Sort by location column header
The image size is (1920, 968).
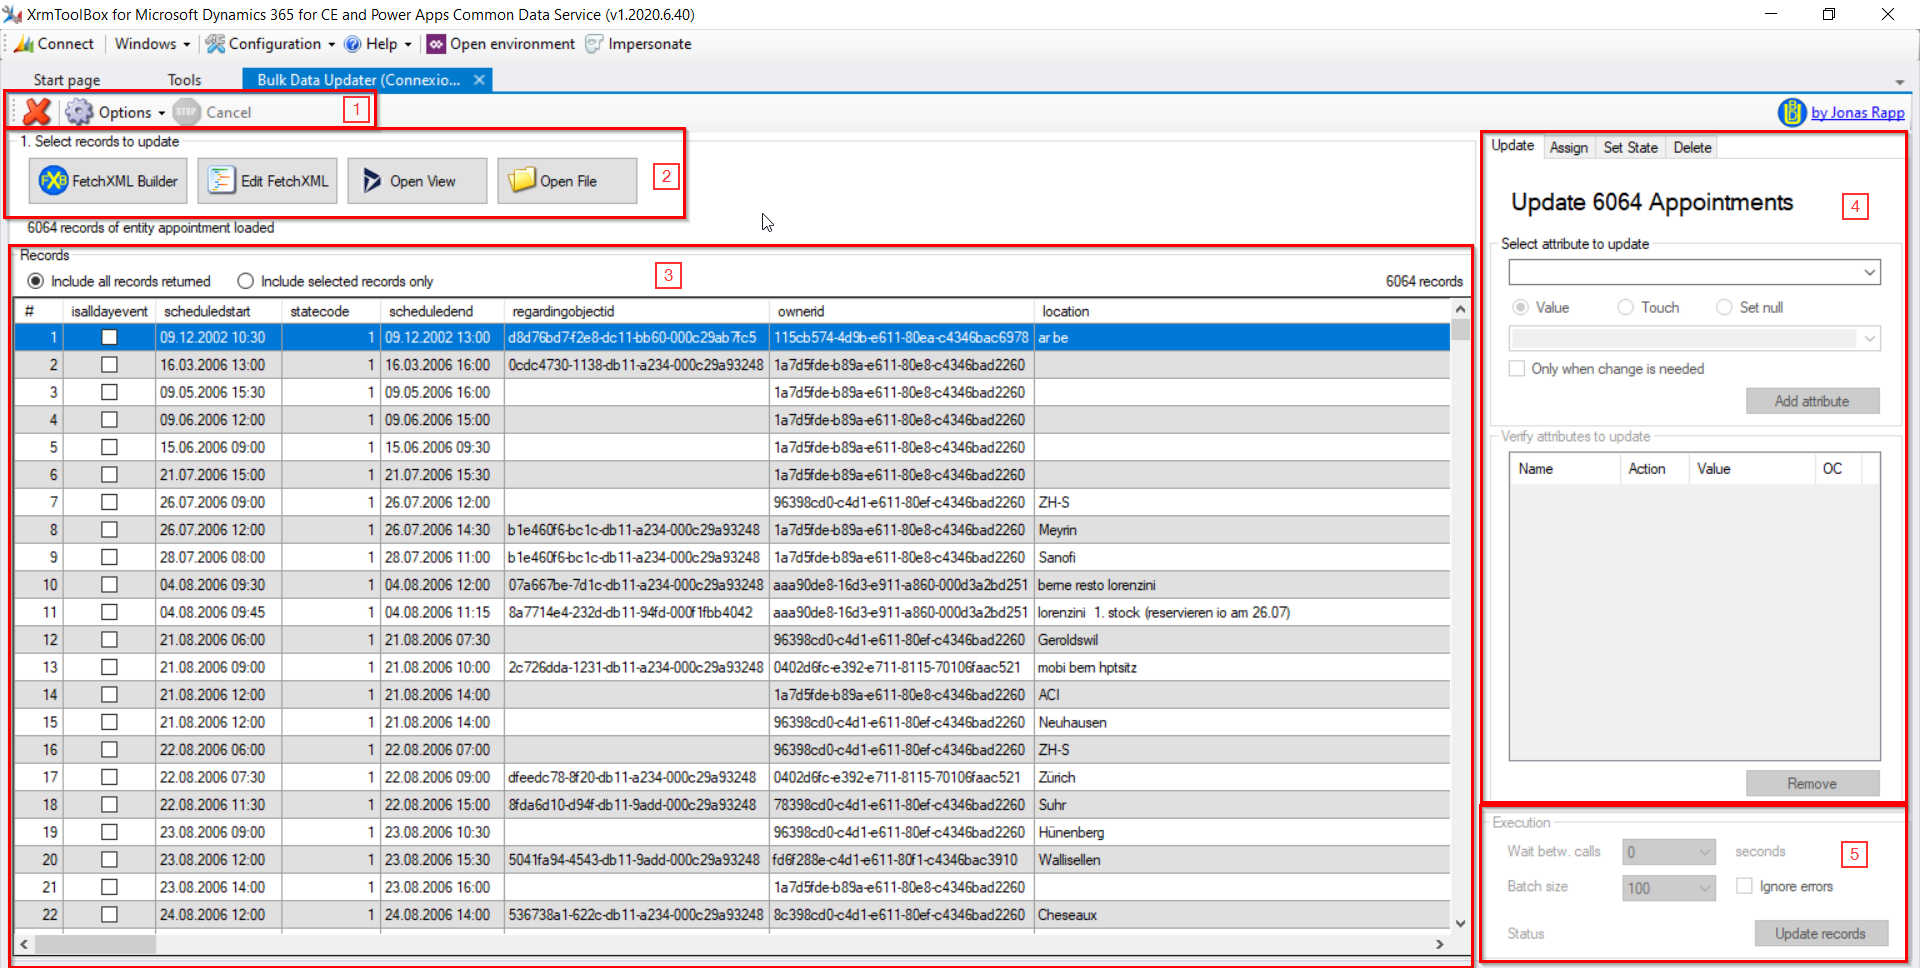[x=1241, y=312]
